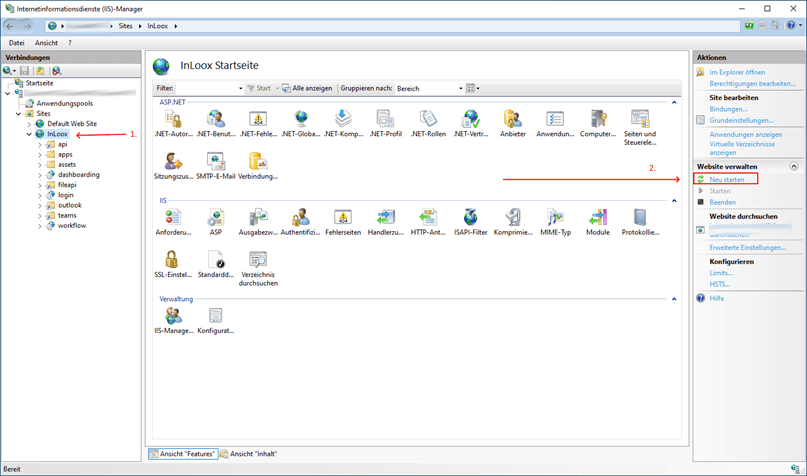The image size is (807, 476).
Task: Expand the workflow application node
Action: point(40,226)
